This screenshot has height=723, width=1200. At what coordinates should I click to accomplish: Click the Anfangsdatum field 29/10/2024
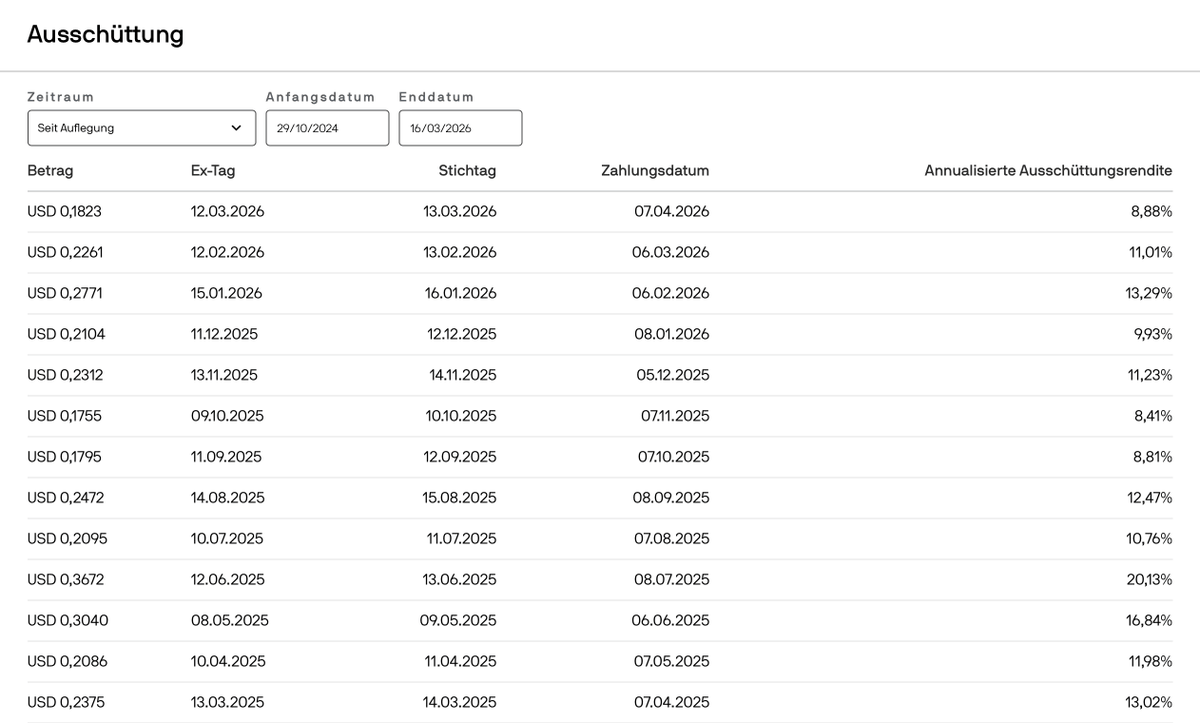click(327, 128)
